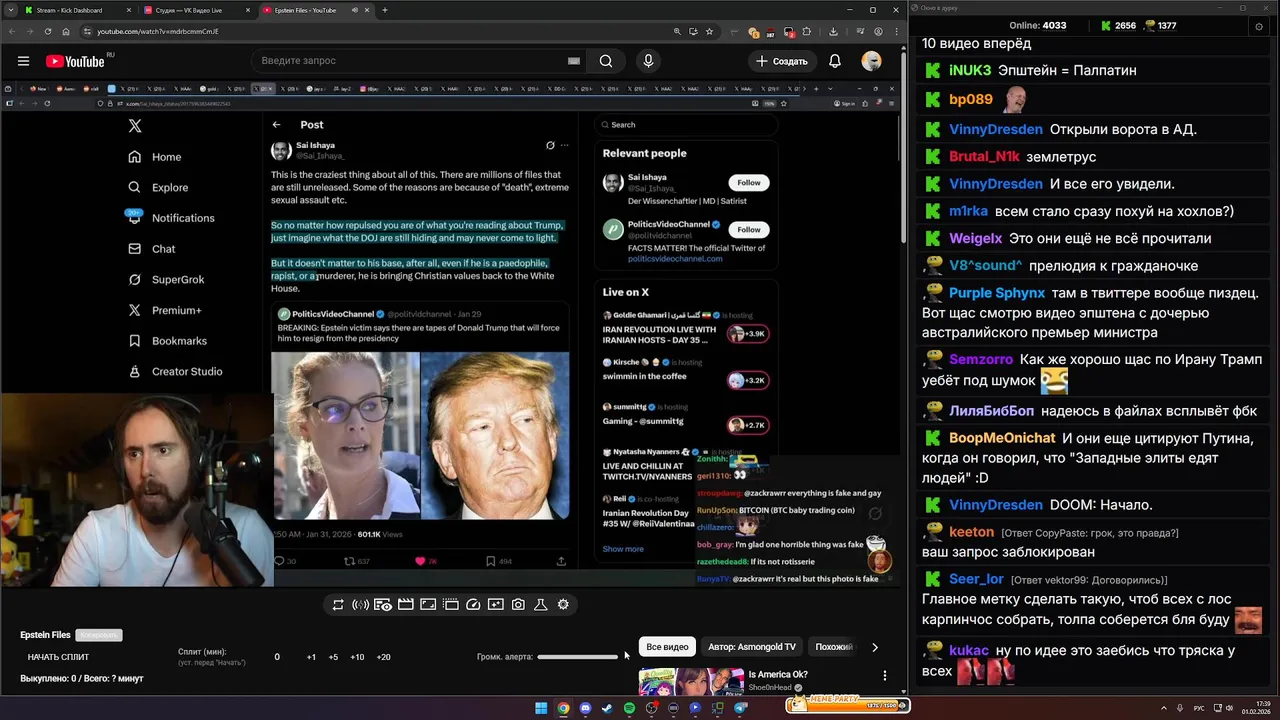
Task: Click username Seer_lor in chat
Action: click(976, 579)
